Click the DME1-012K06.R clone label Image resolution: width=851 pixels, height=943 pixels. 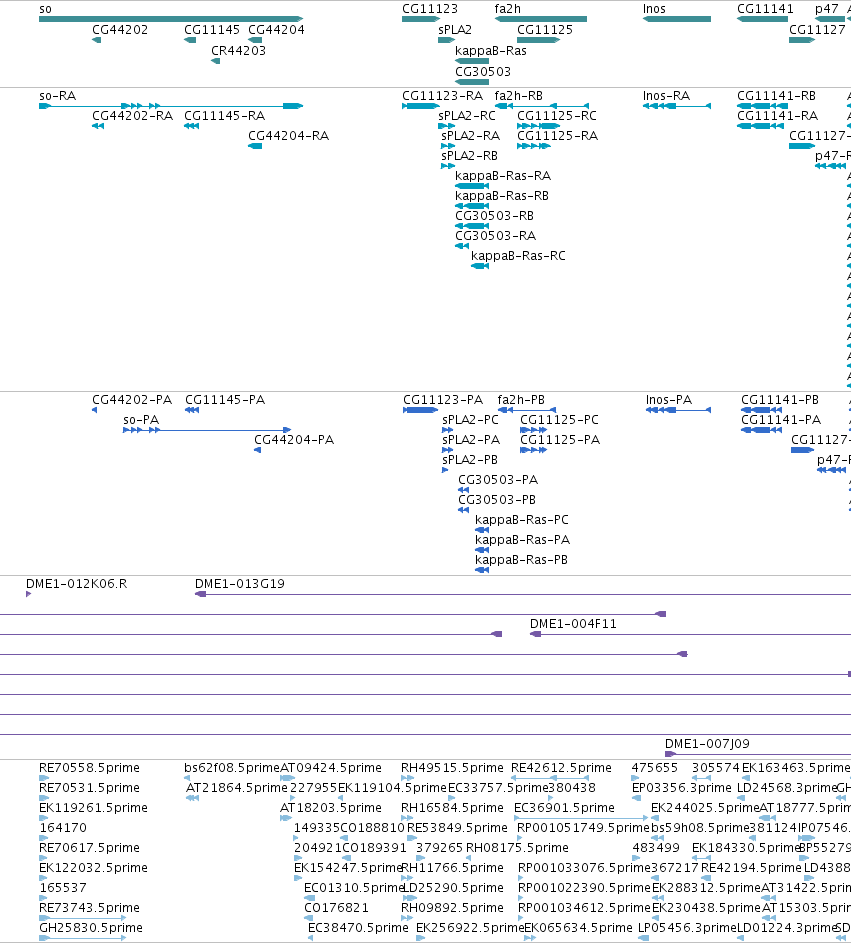click(x=76, y=583)
